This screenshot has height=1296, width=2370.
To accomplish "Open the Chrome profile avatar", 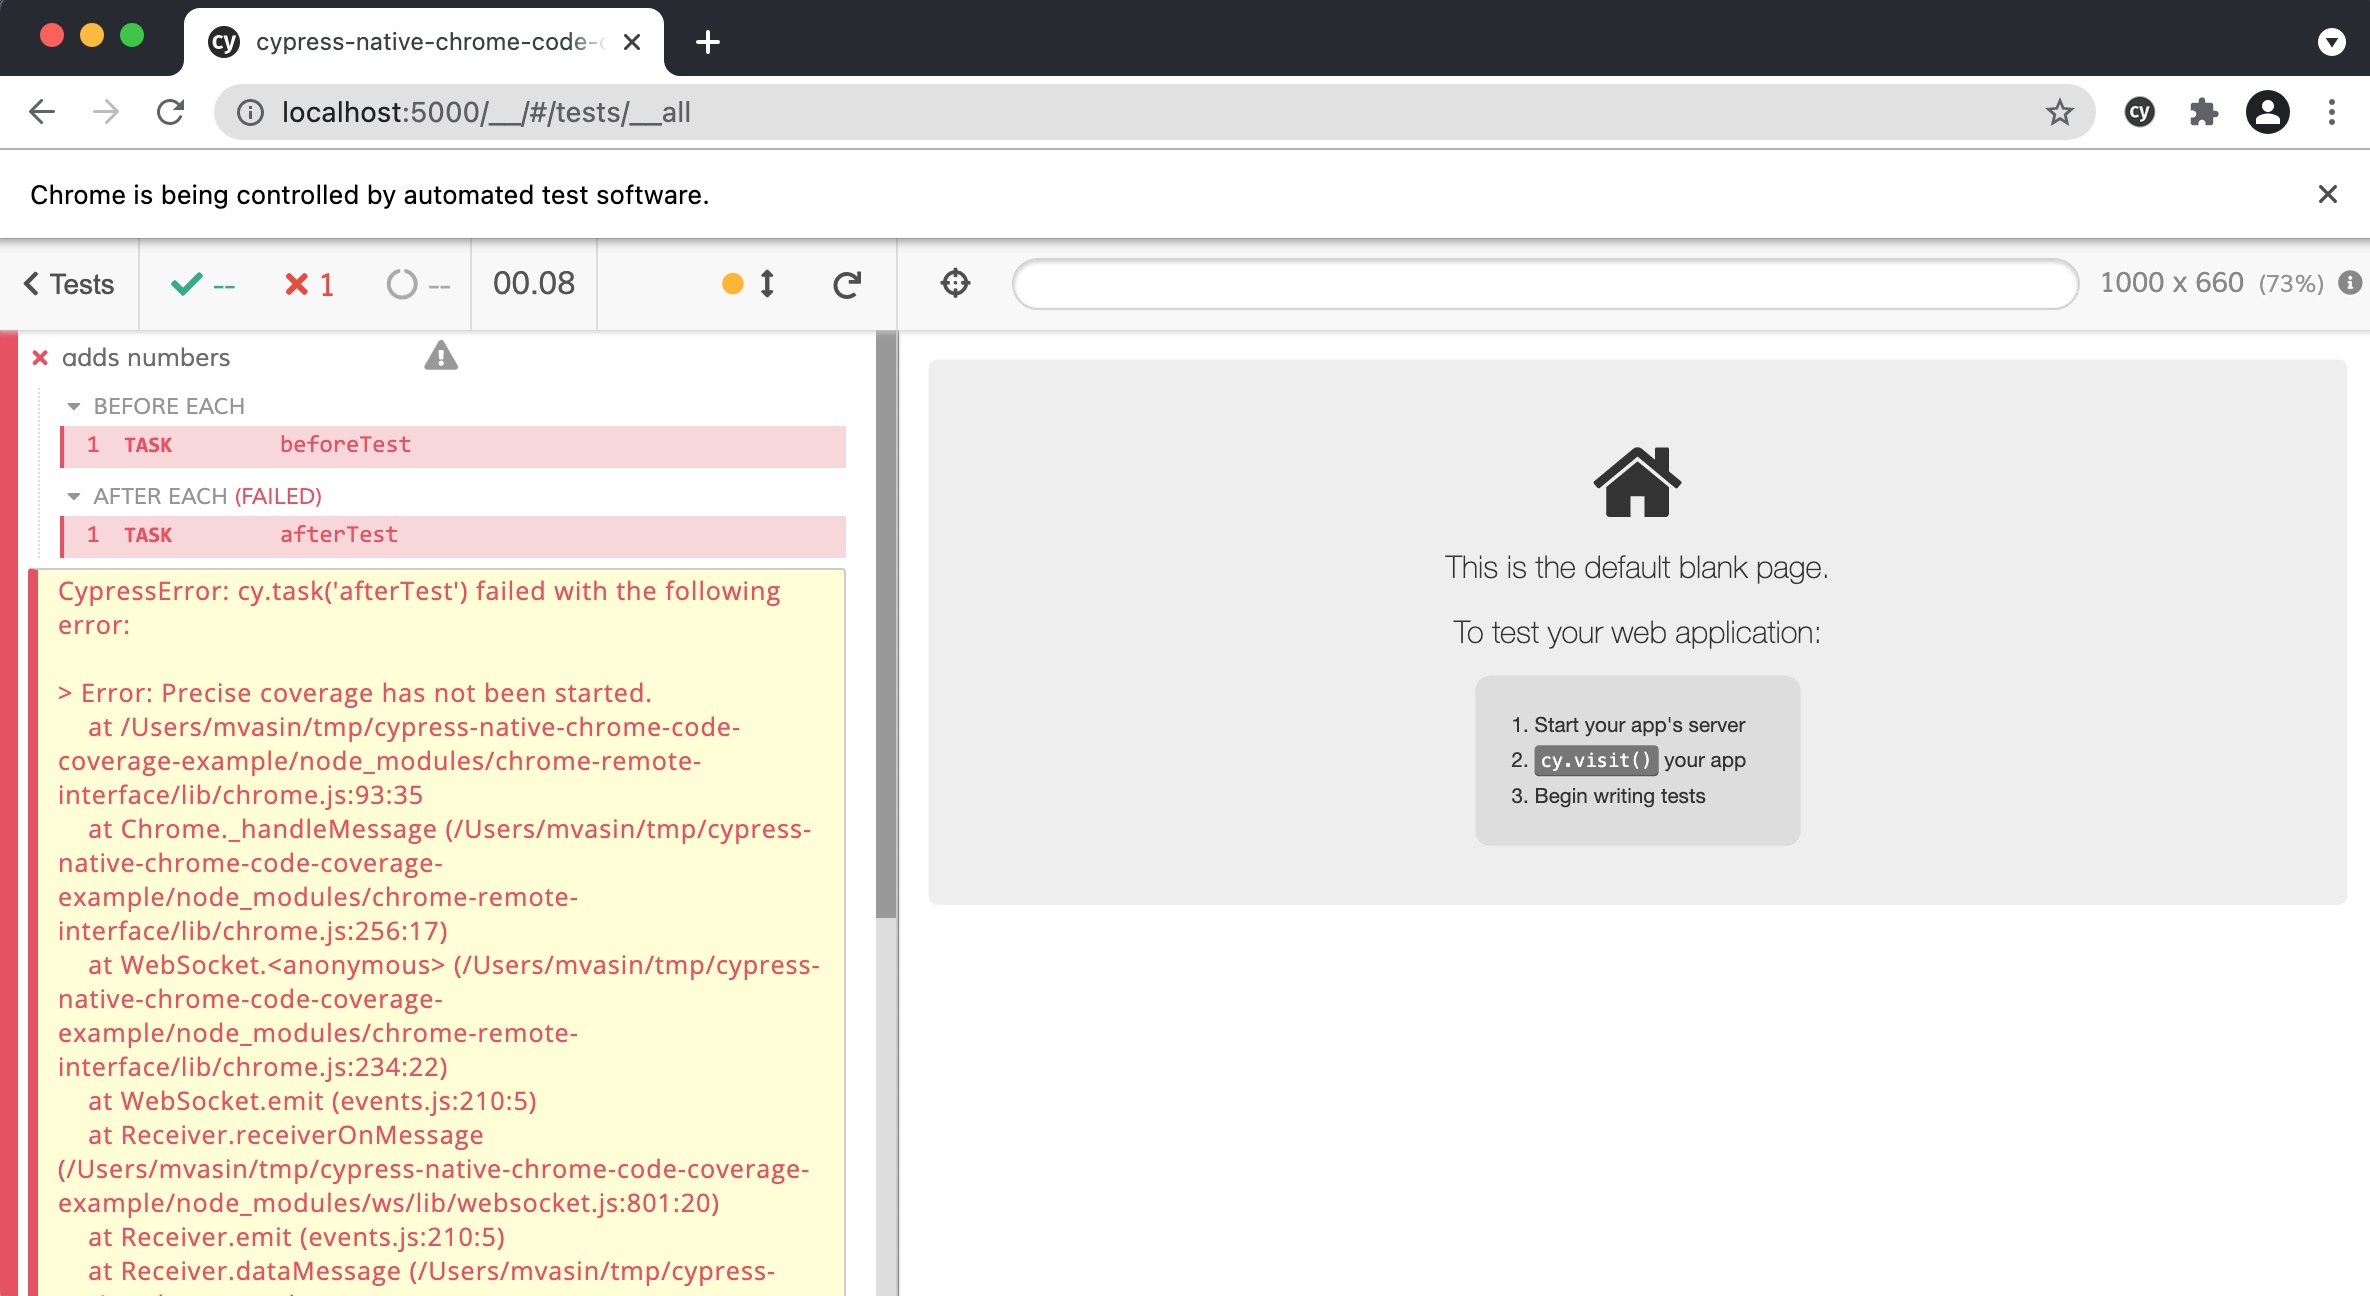I will point(2267,112).
